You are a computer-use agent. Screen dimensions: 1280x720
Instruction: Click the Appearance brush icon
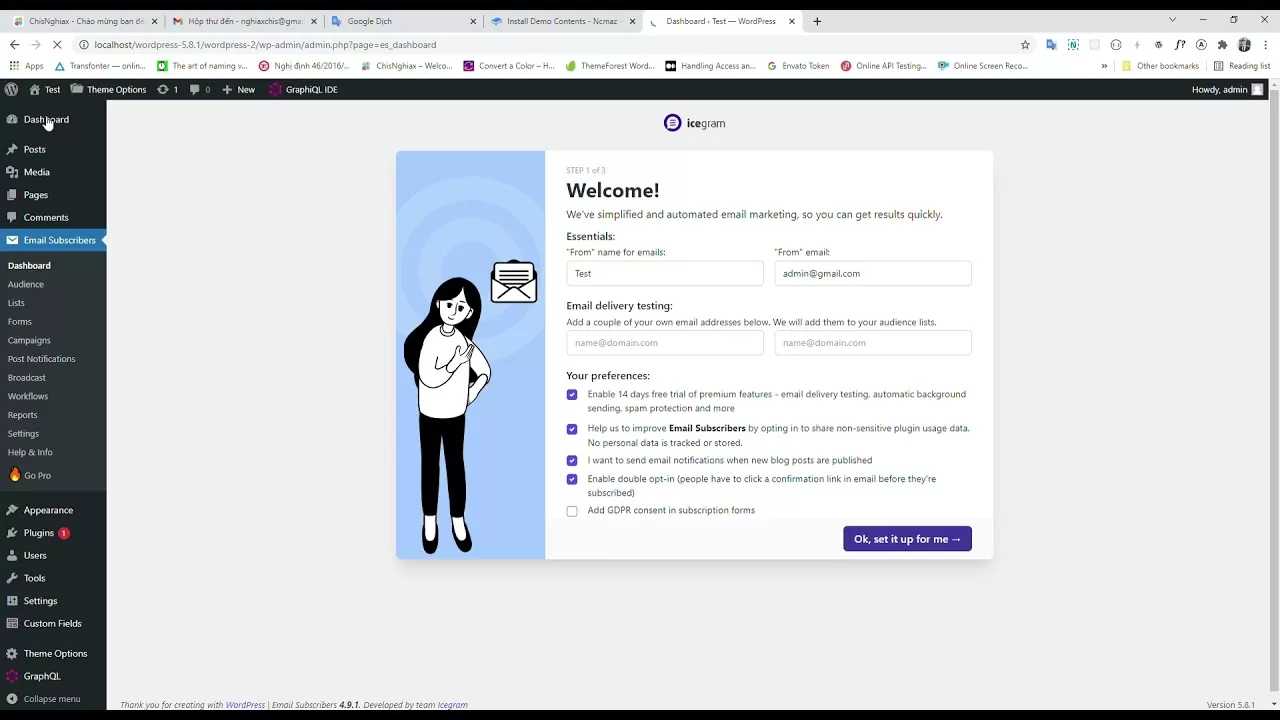point(12,510)
